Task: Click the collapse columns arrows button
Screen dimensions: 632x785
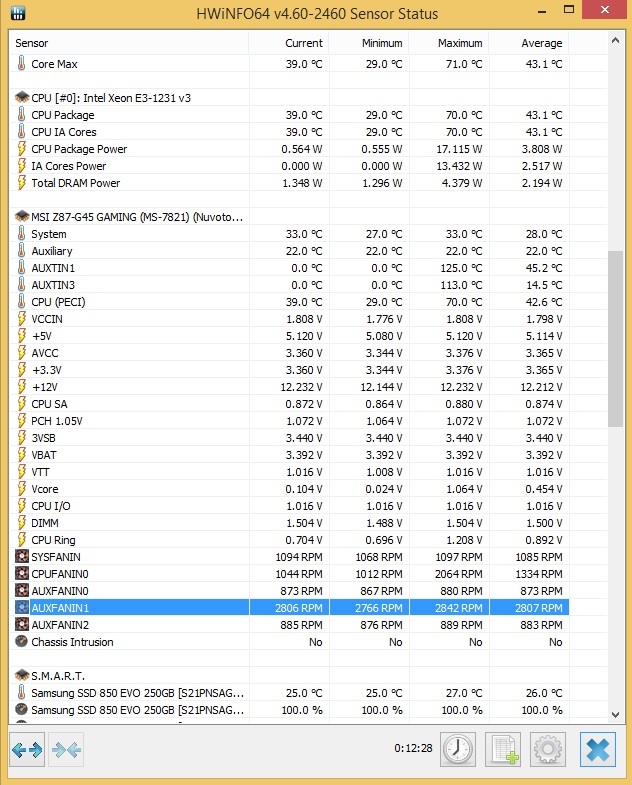Action: (x=66, y=749)
